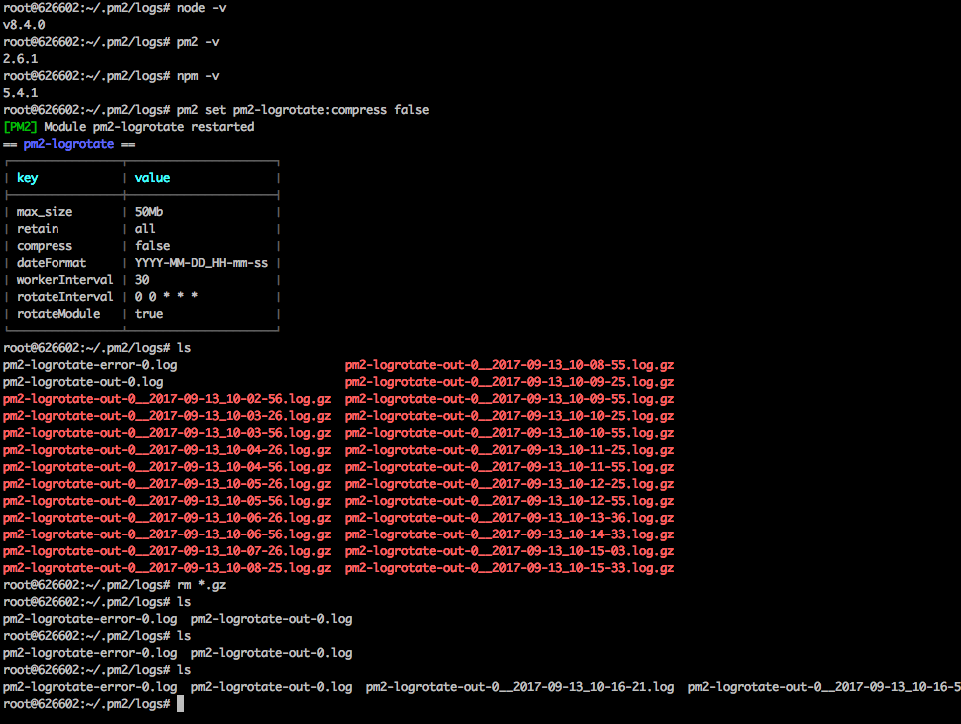Click the '0 0 * * *' cron value

(x=166, y=297)
